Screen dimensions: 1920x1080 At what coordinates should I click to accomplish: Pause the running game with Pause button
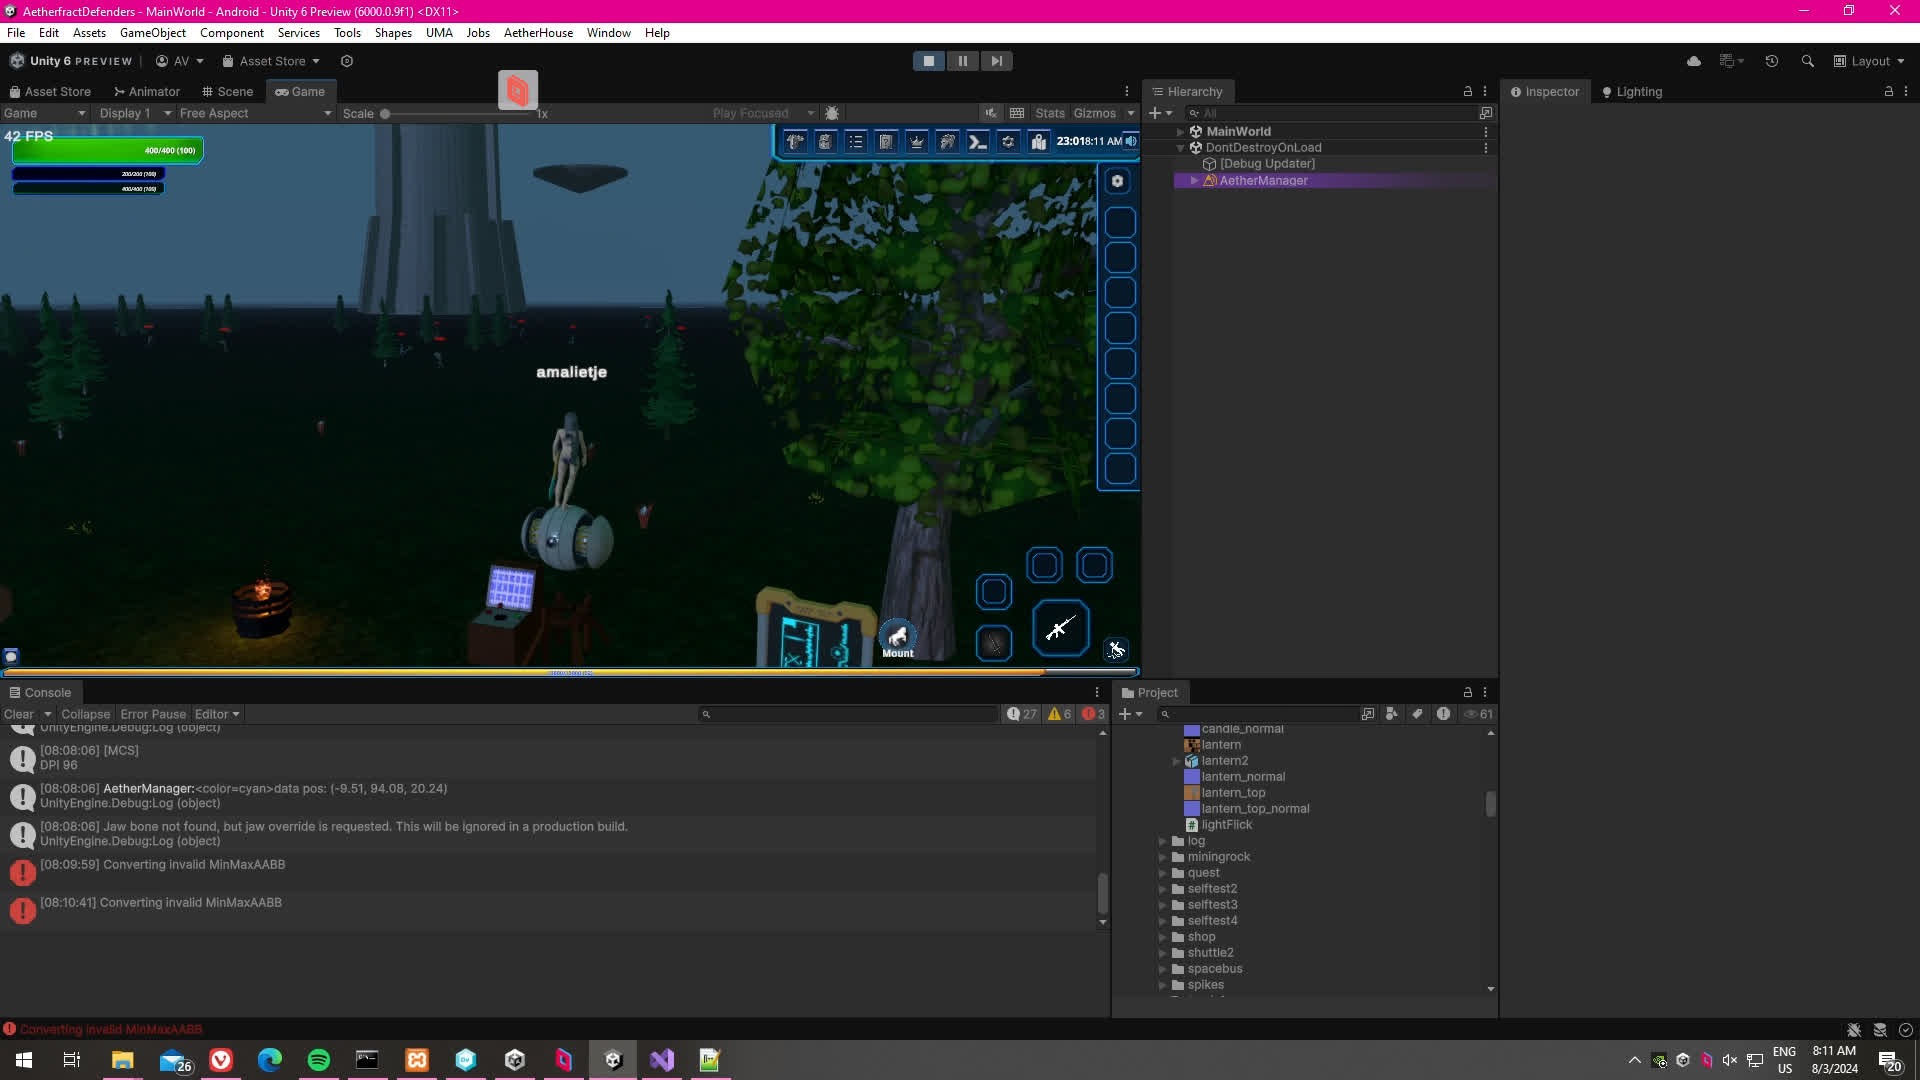tap(962, 61)
